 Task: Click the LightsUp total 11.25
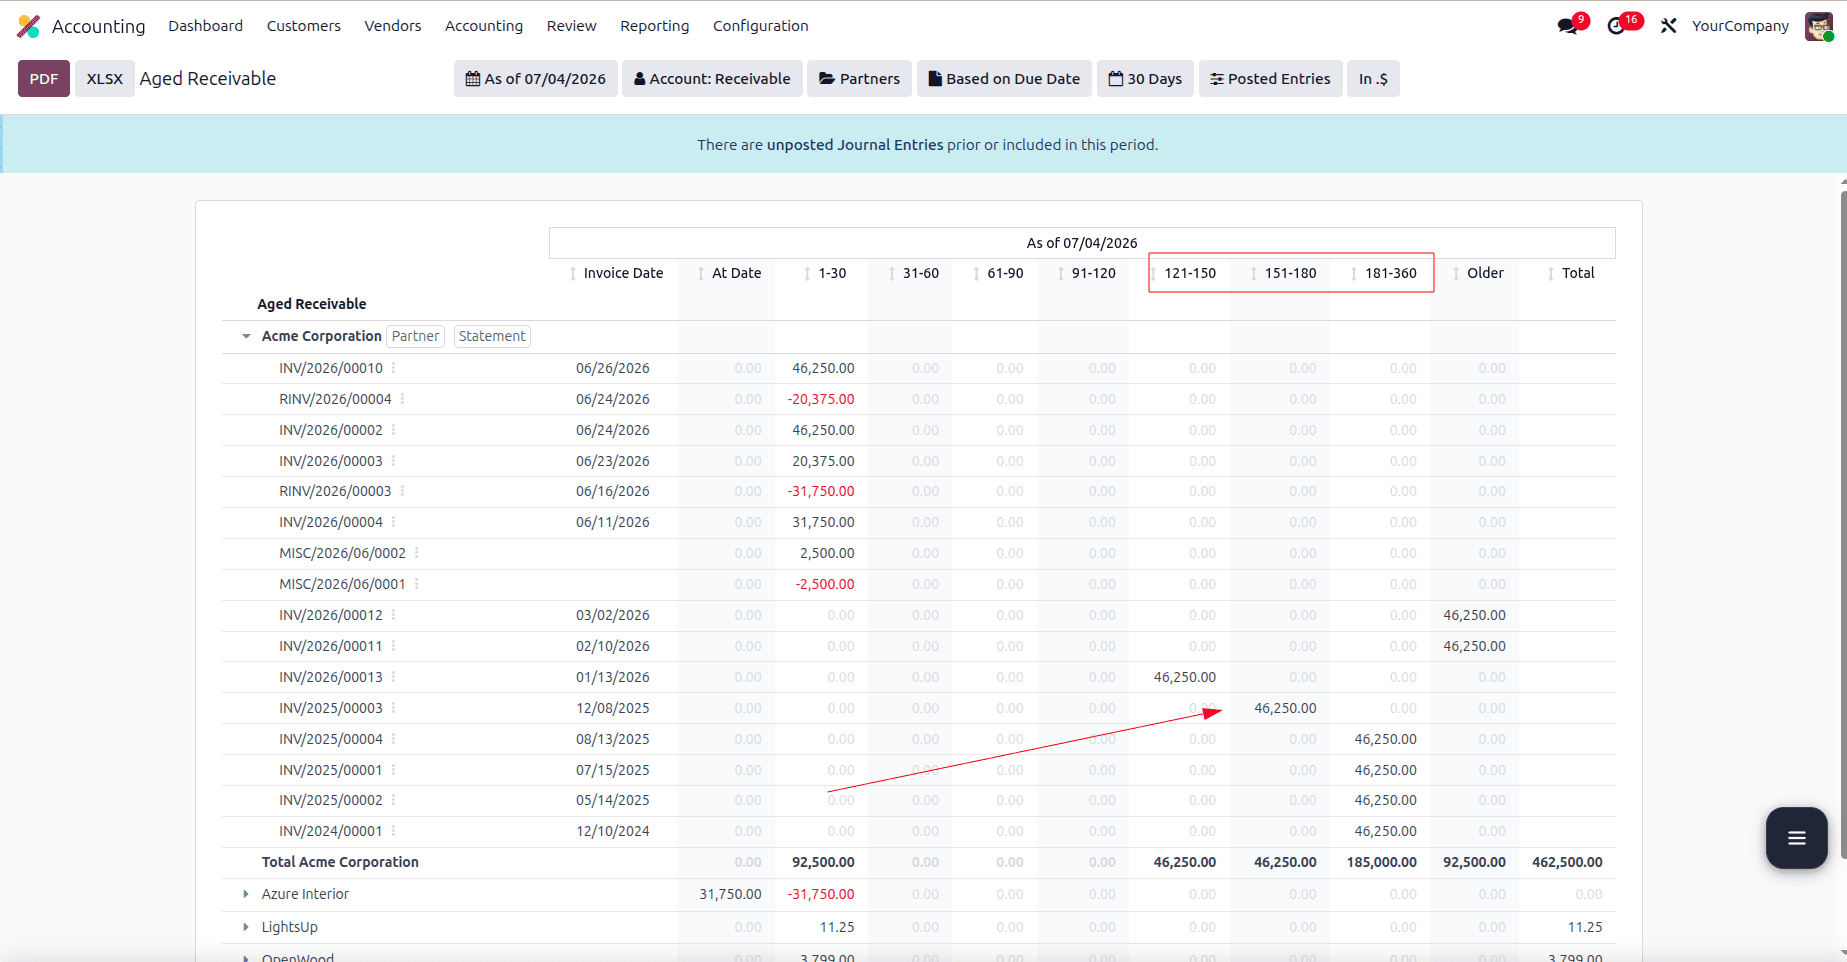(1585, 927)
